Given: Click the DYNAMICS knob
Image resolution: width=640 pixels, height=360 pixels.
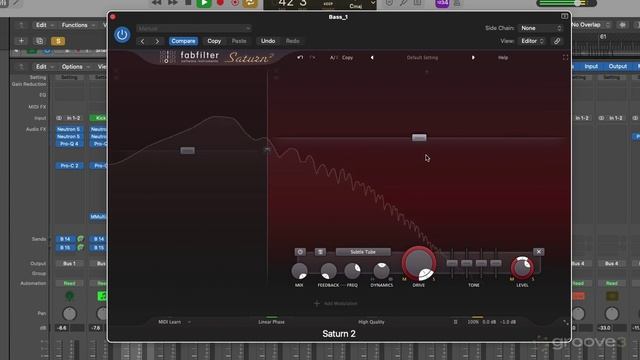Looking at the screenshot, I should tap(381, 271).
